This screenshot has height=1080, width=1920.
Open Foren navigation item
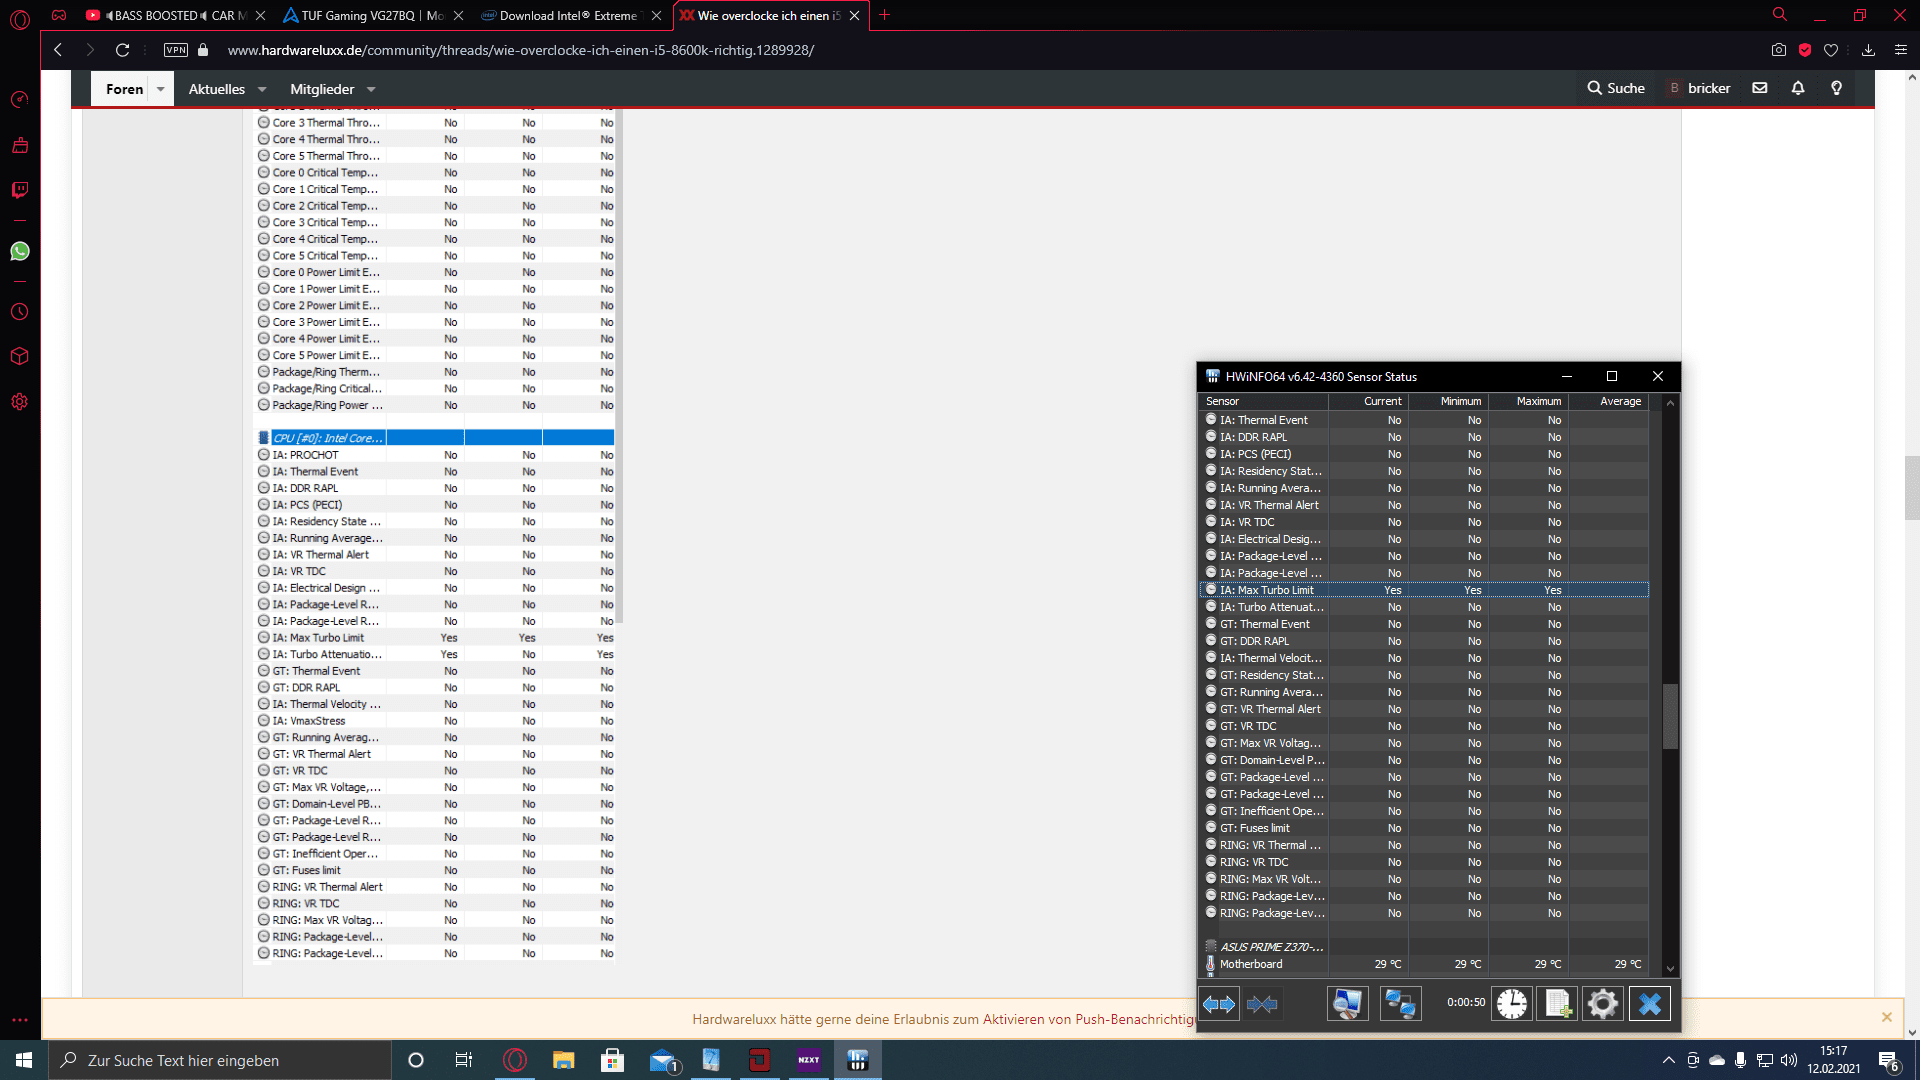125,89
